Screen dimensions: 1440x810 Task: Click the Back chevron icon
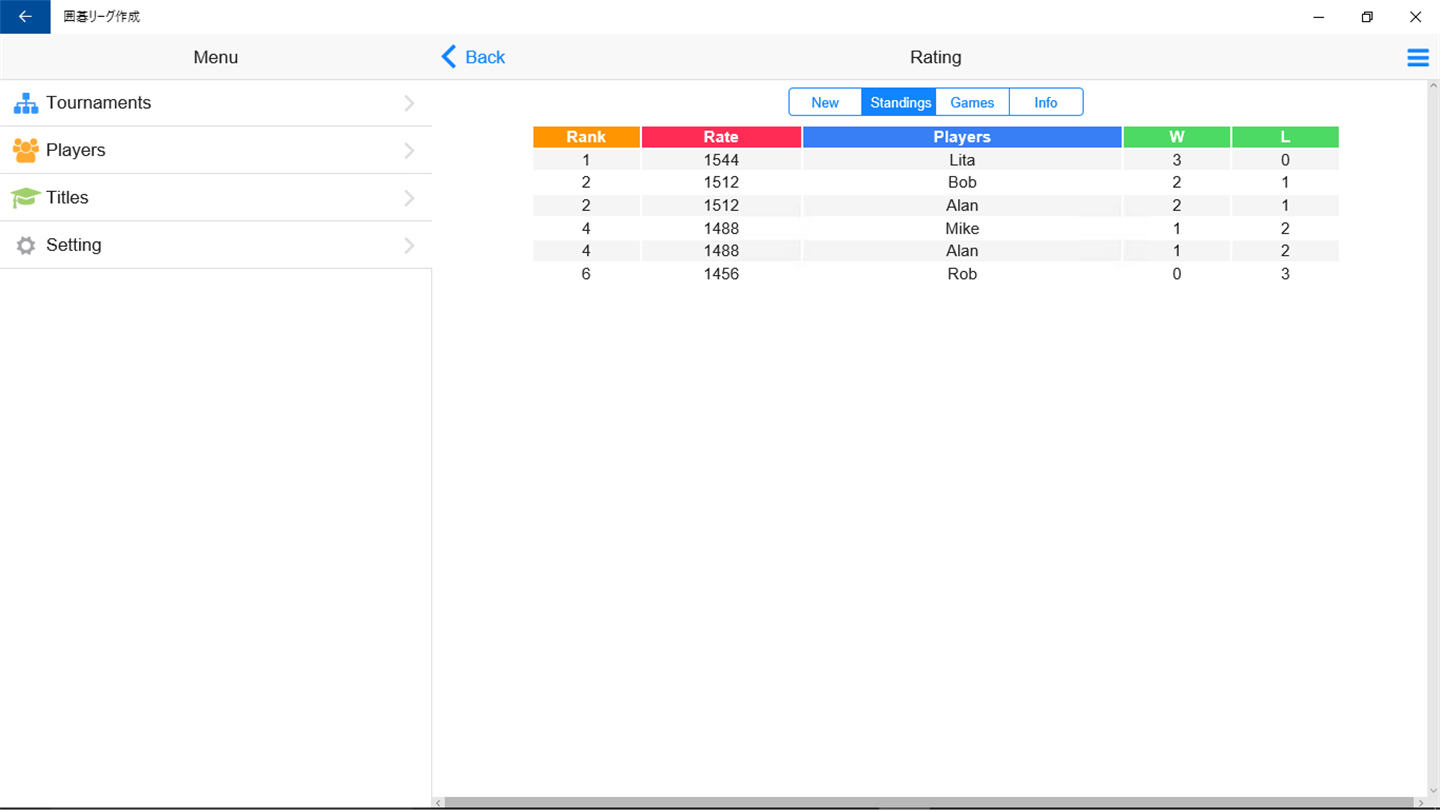[x=449, y=57]
